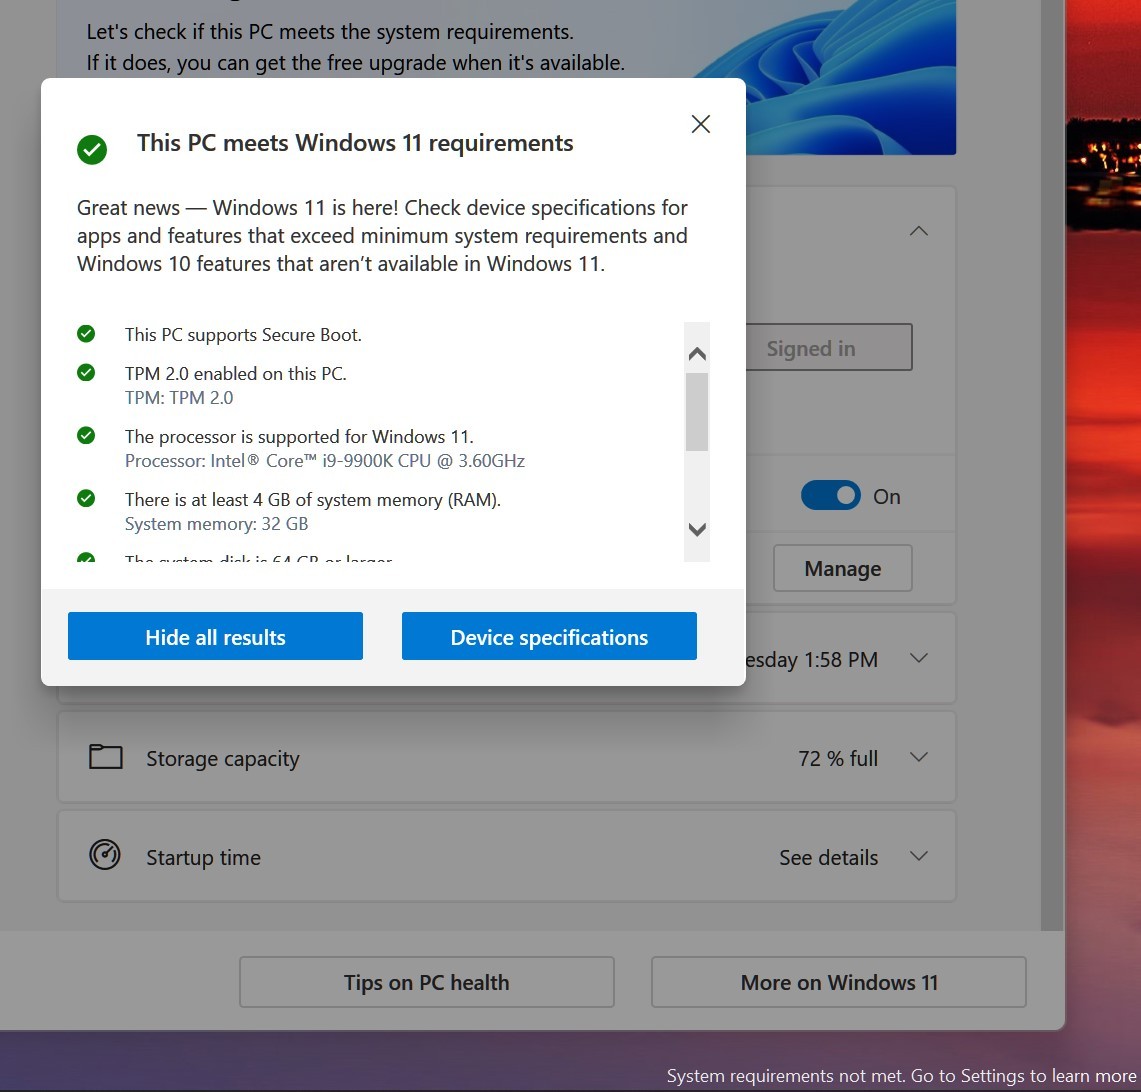Select 'TPM 2.0 enabled on this PC.' text
Screen dimensions: 1141x1092
pyautogui.click(x=236, y=373)
